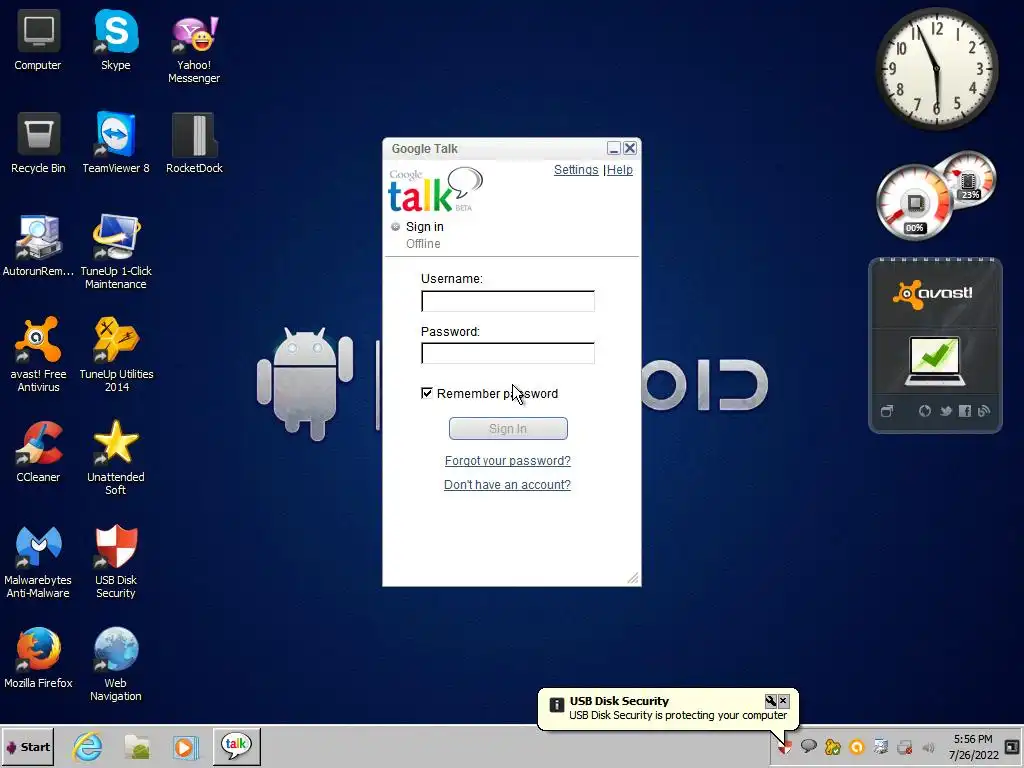Click the CPU meter gadget
Screen dimensions: 1024x768
click(x=914, y=202)
